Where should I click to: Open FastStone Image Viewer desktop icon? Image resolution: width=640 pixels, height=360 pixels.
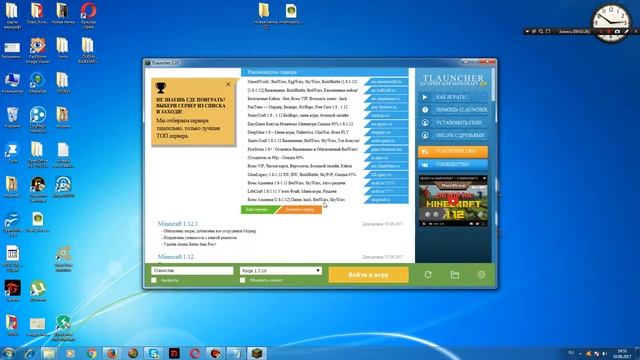tap(38, 50)
